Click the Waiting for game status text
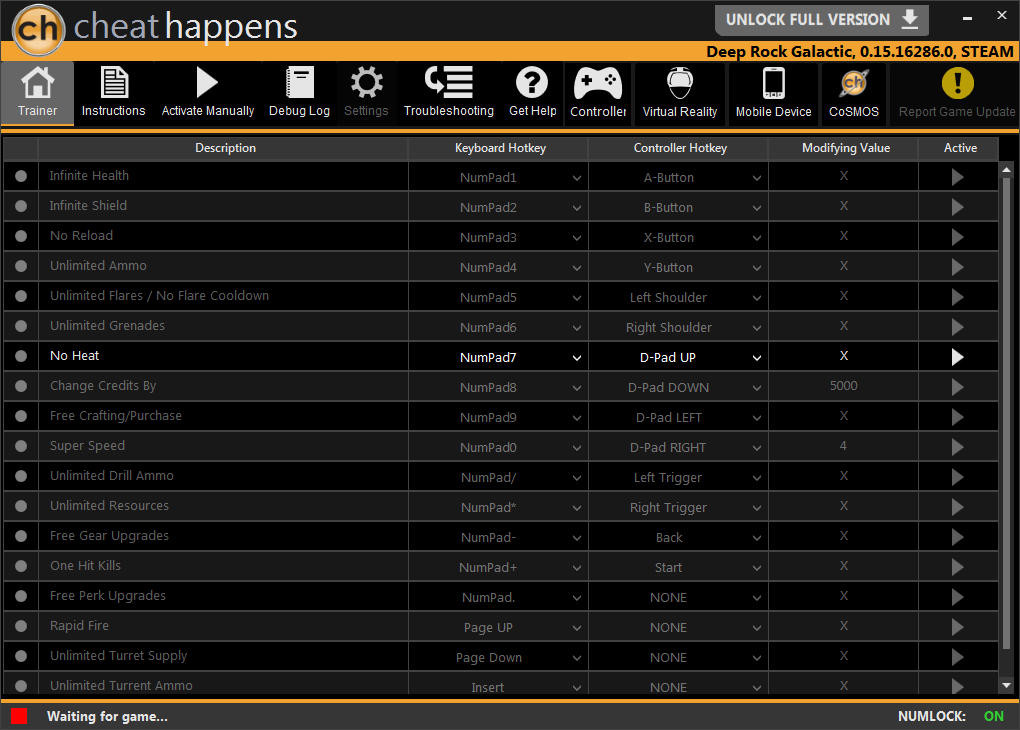This screenshot has width=1020, height=730. (107, 716)
